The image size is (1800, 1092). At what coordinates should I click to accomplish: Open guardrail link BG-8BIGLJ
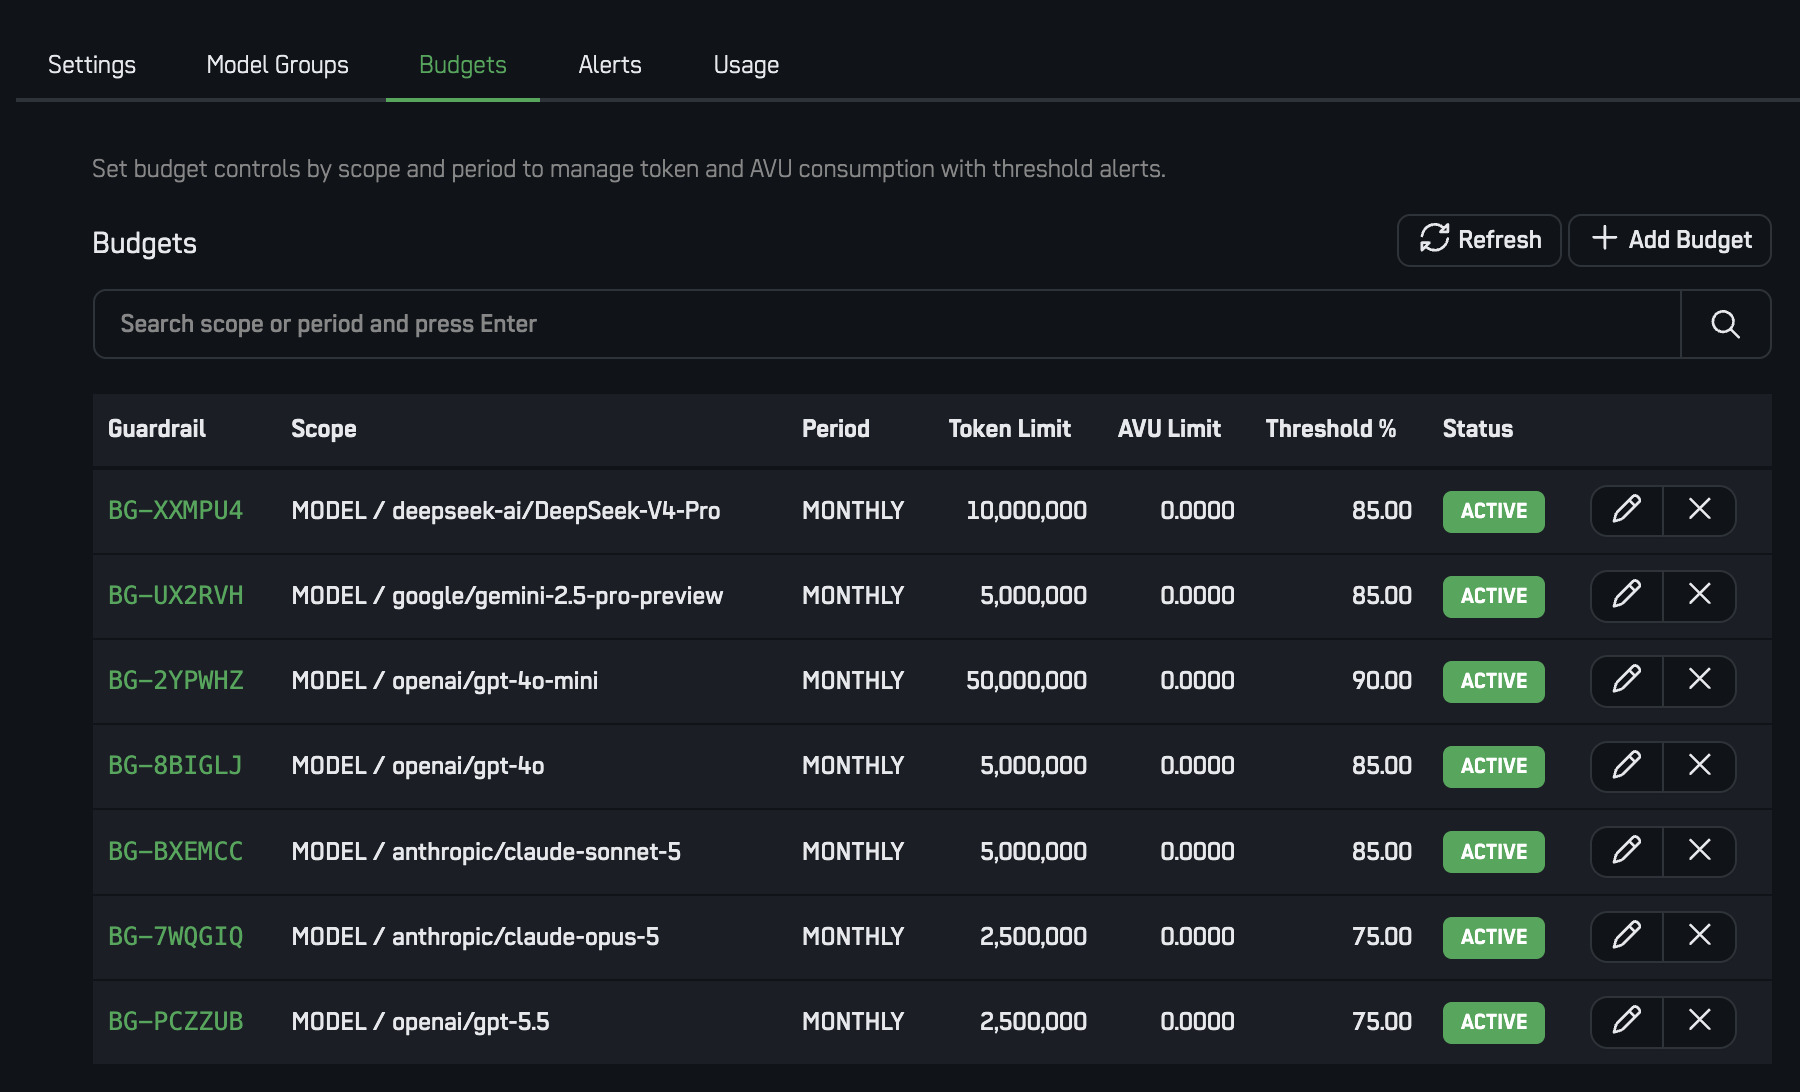click(175, 766)
